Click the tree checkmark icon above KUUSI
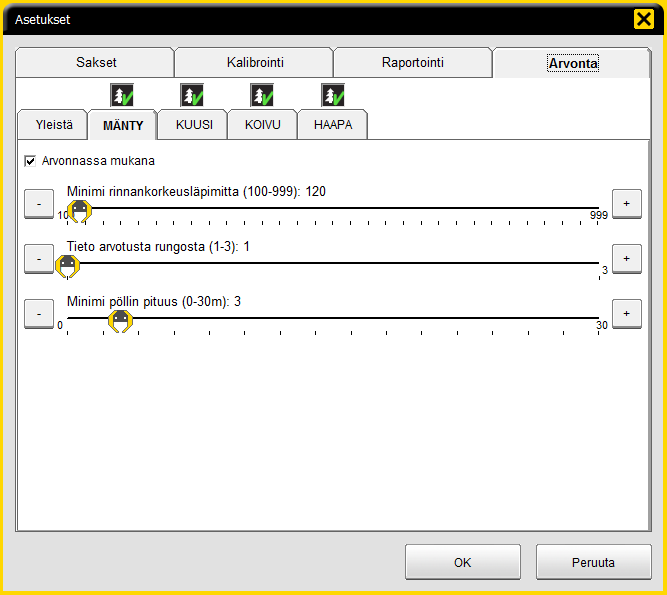The width and height of the screenshot is (667, 595). point(192,95)
